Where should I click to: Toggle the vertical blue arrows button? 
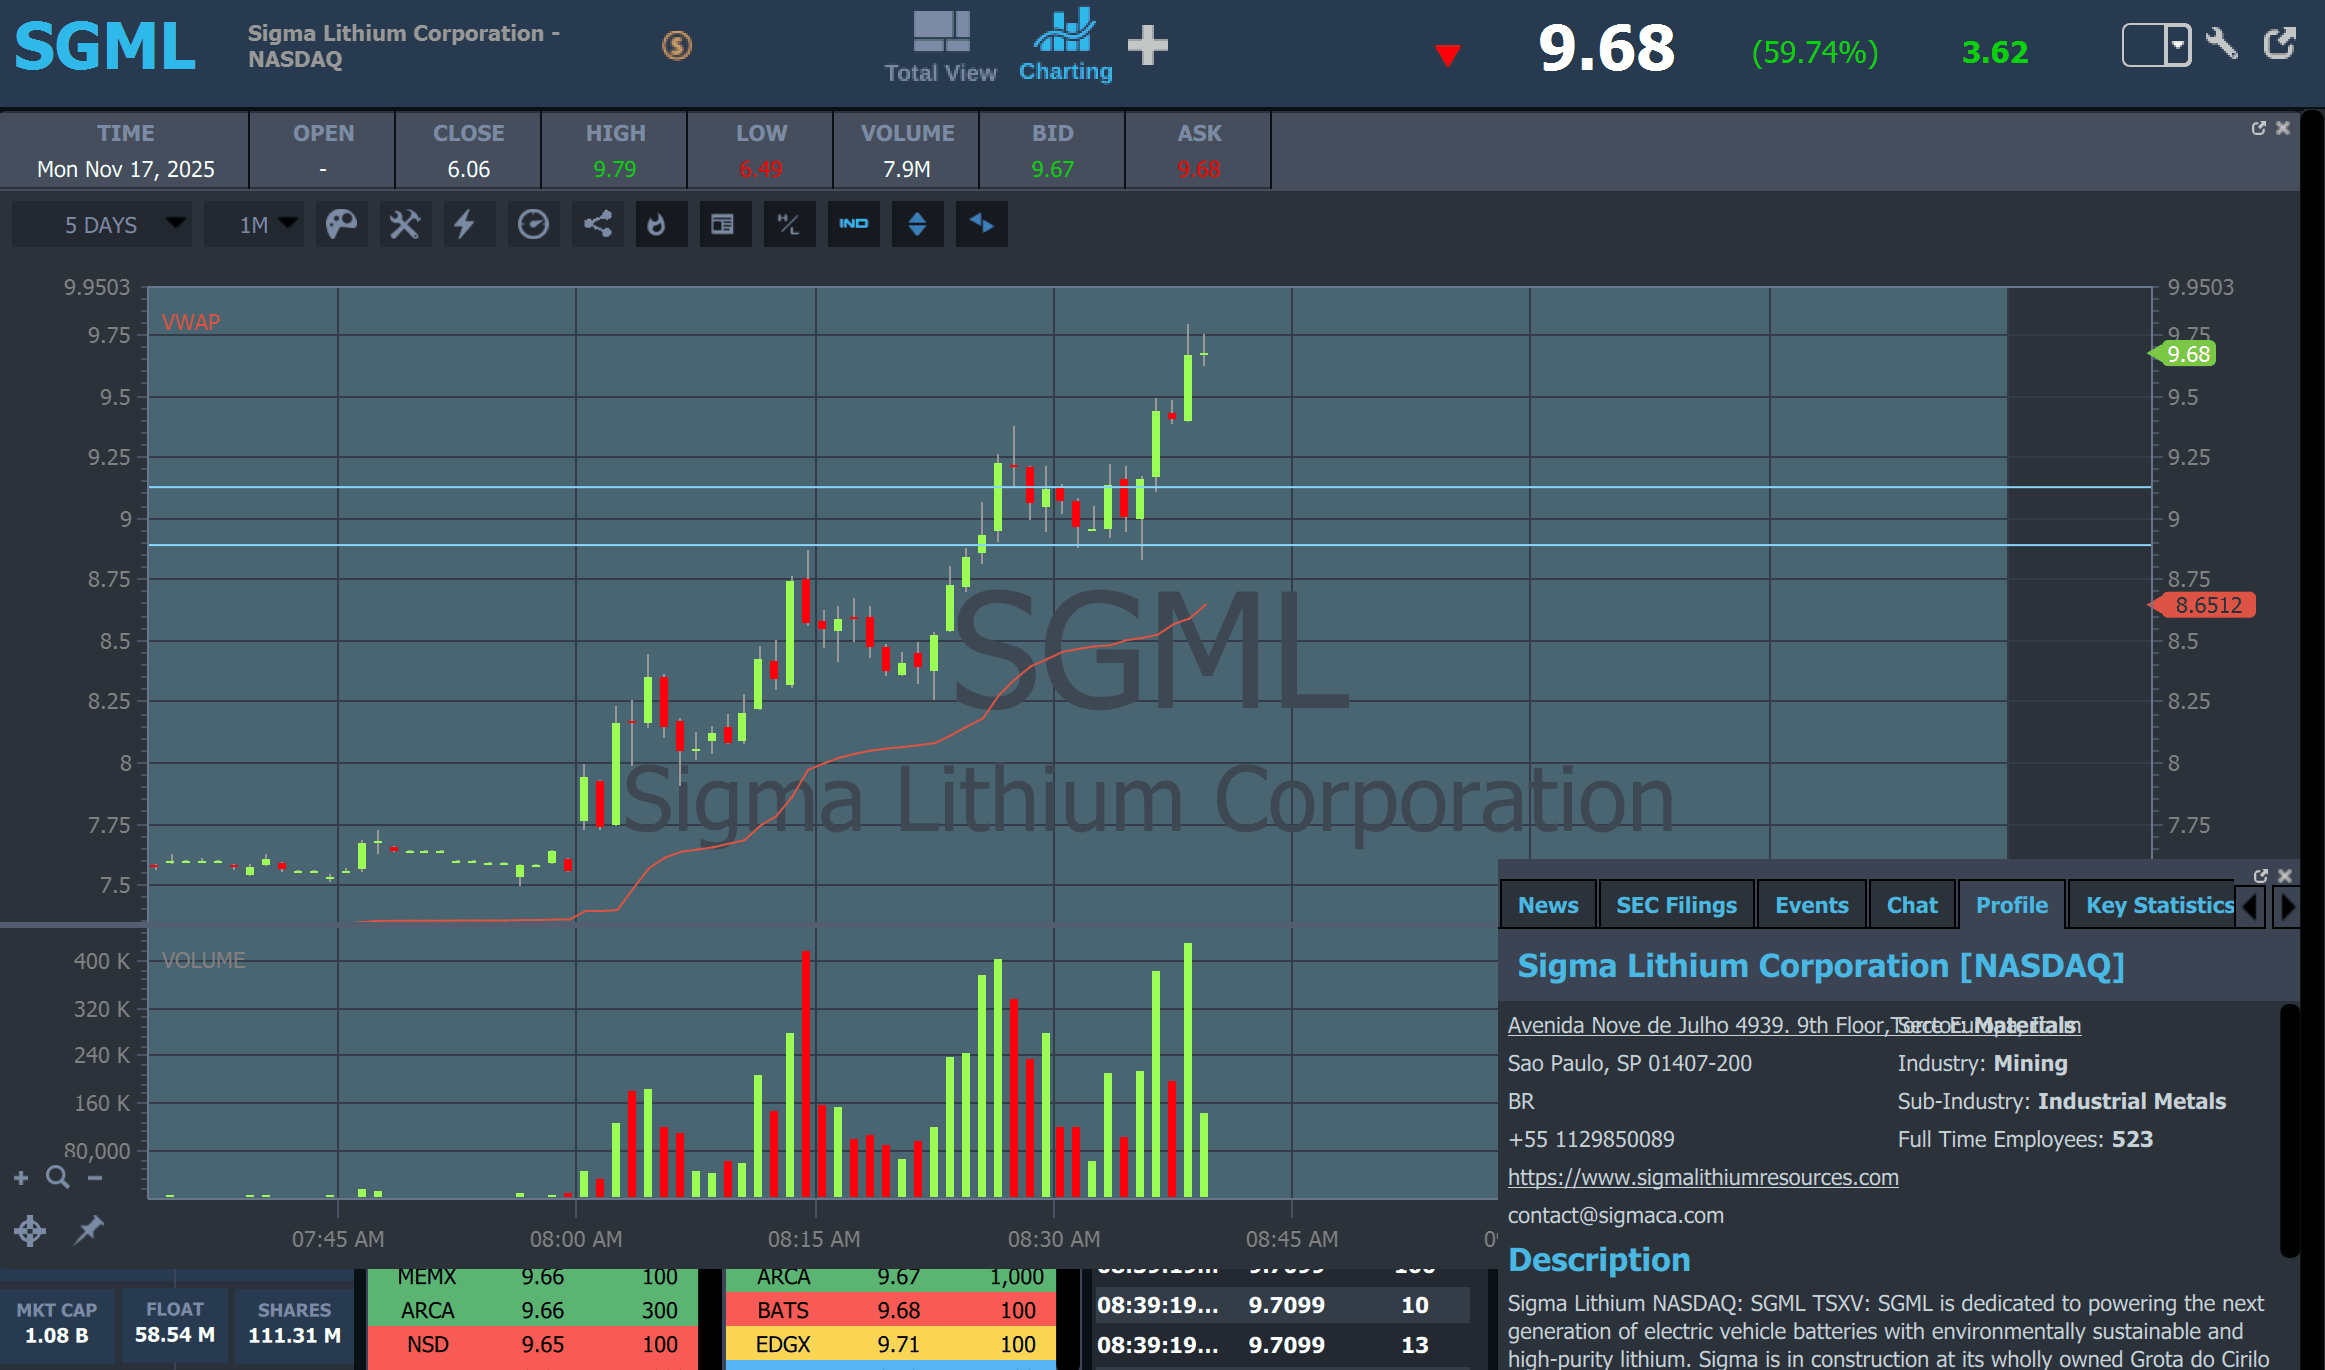pyautogui.click(x=917, y=224)
